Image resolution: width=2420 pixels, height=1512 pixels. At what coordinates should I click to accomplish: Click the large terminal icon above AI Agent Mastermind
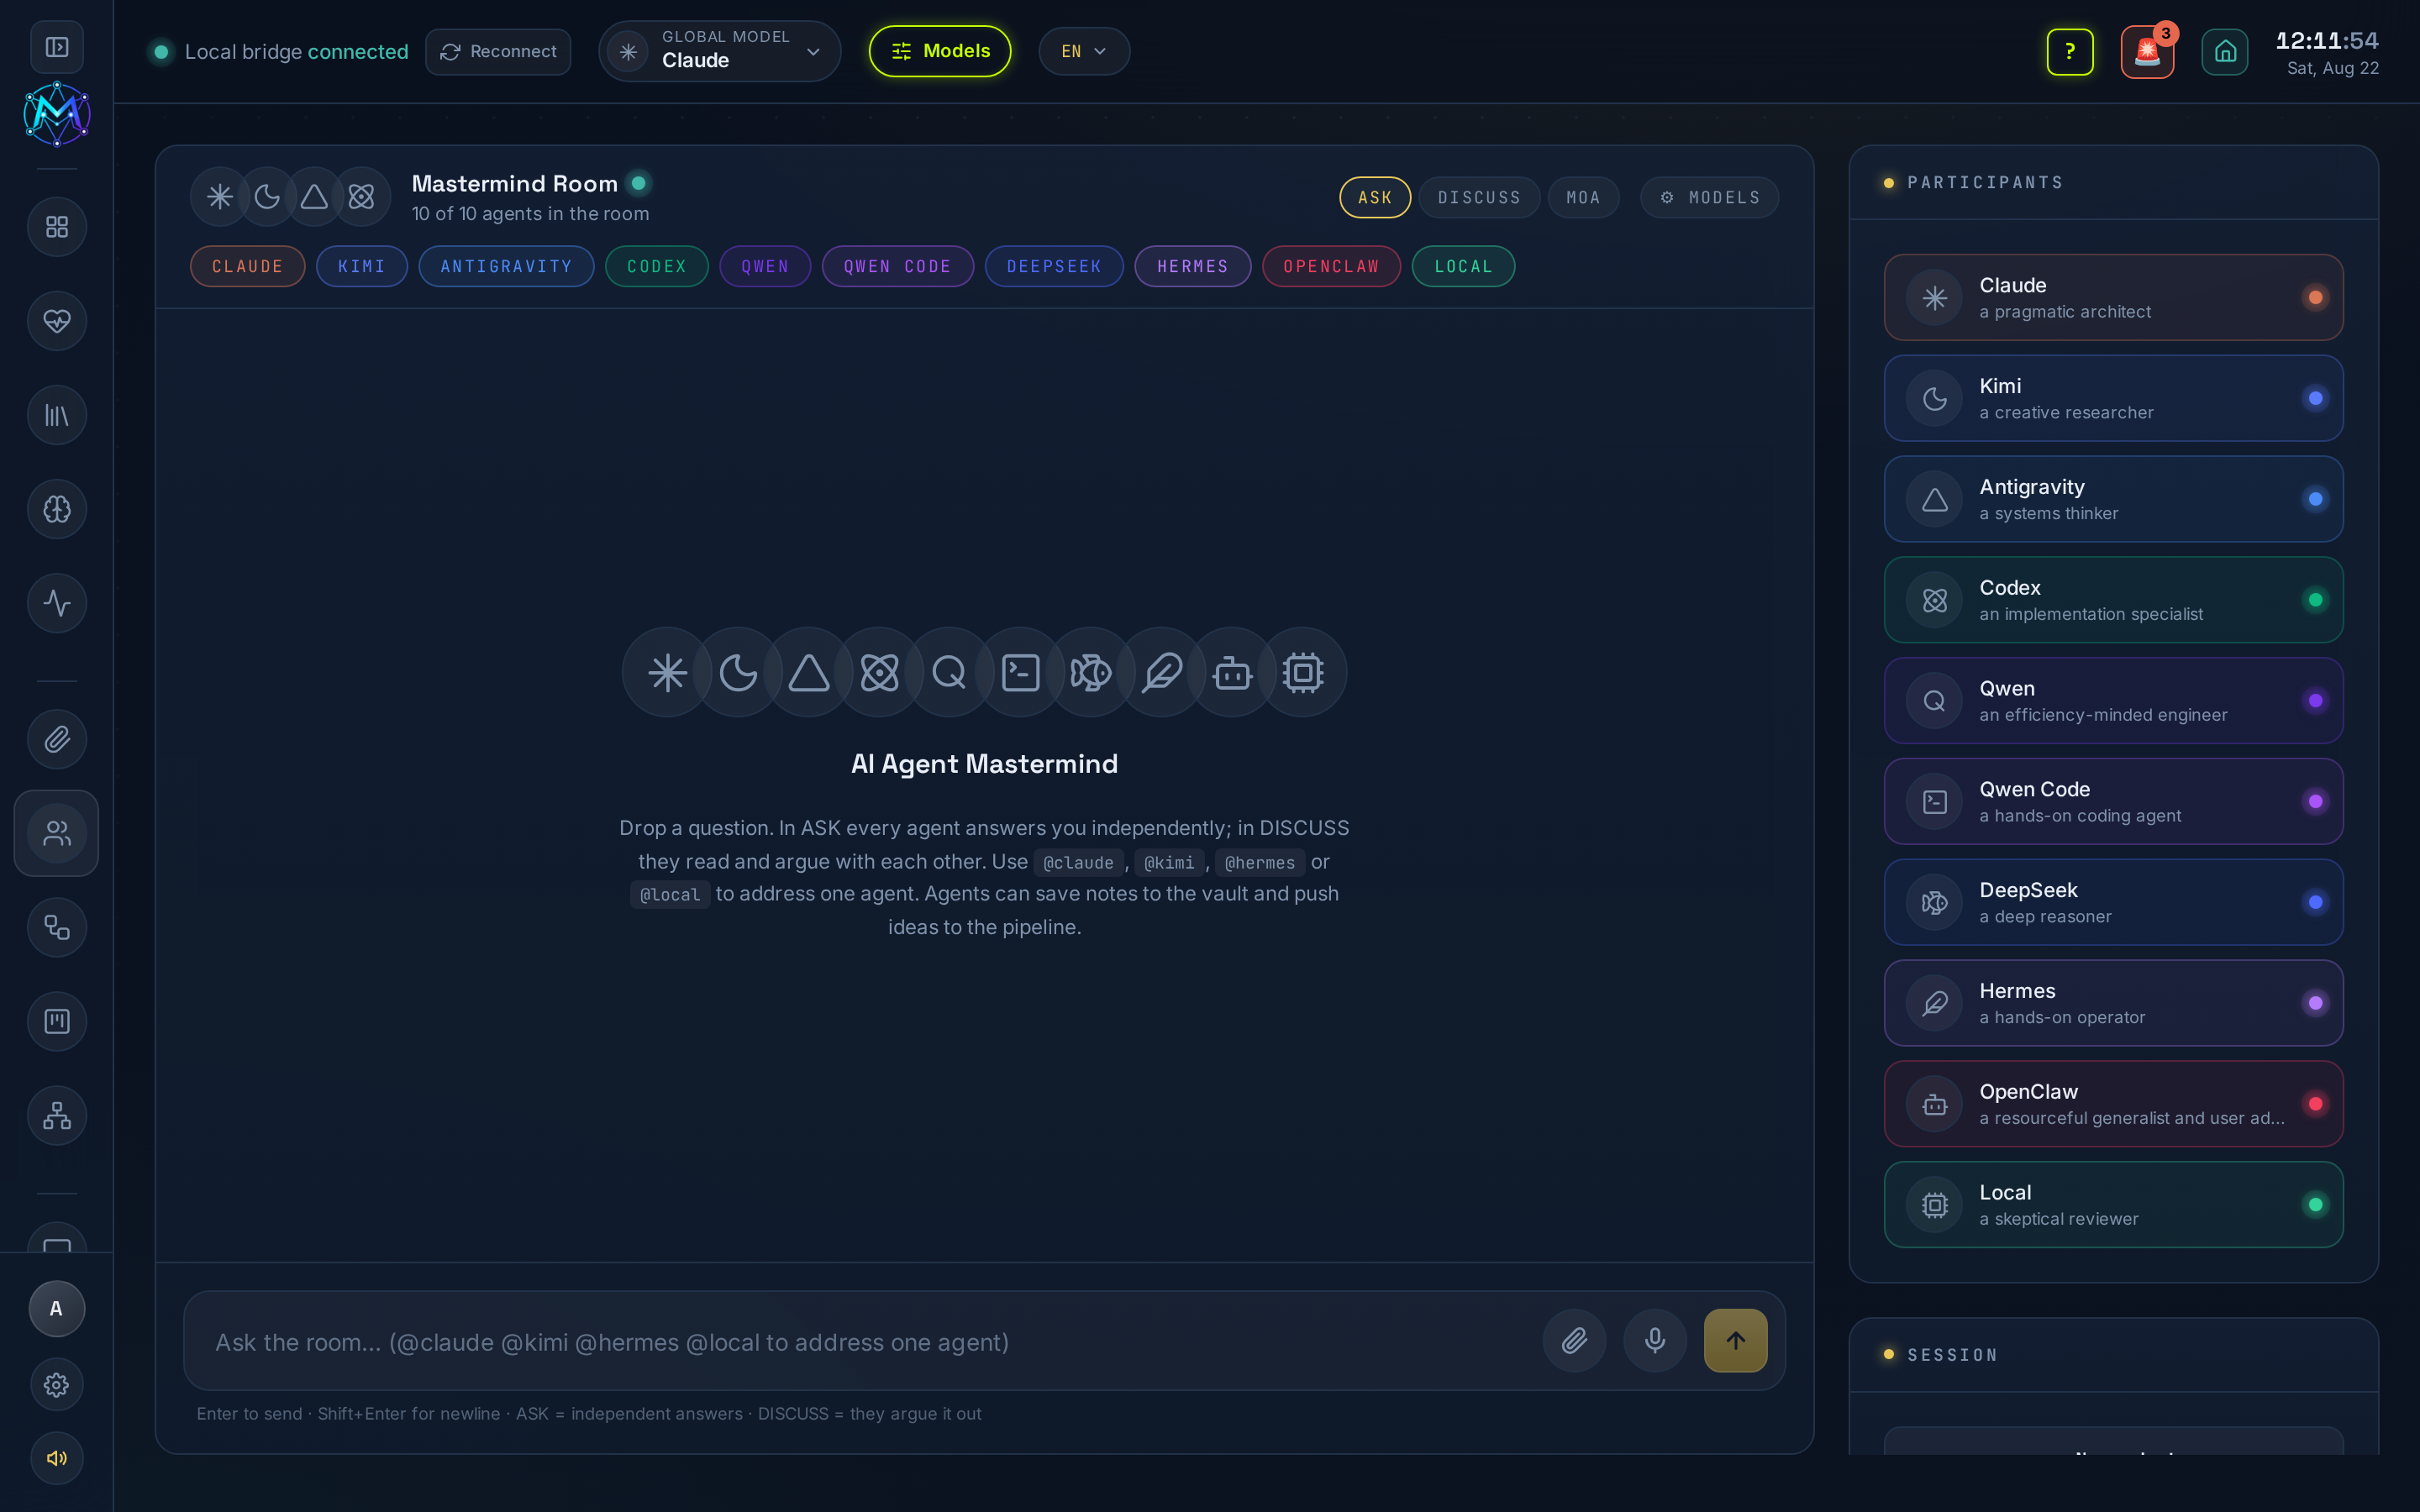click(x=1021, y=672)
